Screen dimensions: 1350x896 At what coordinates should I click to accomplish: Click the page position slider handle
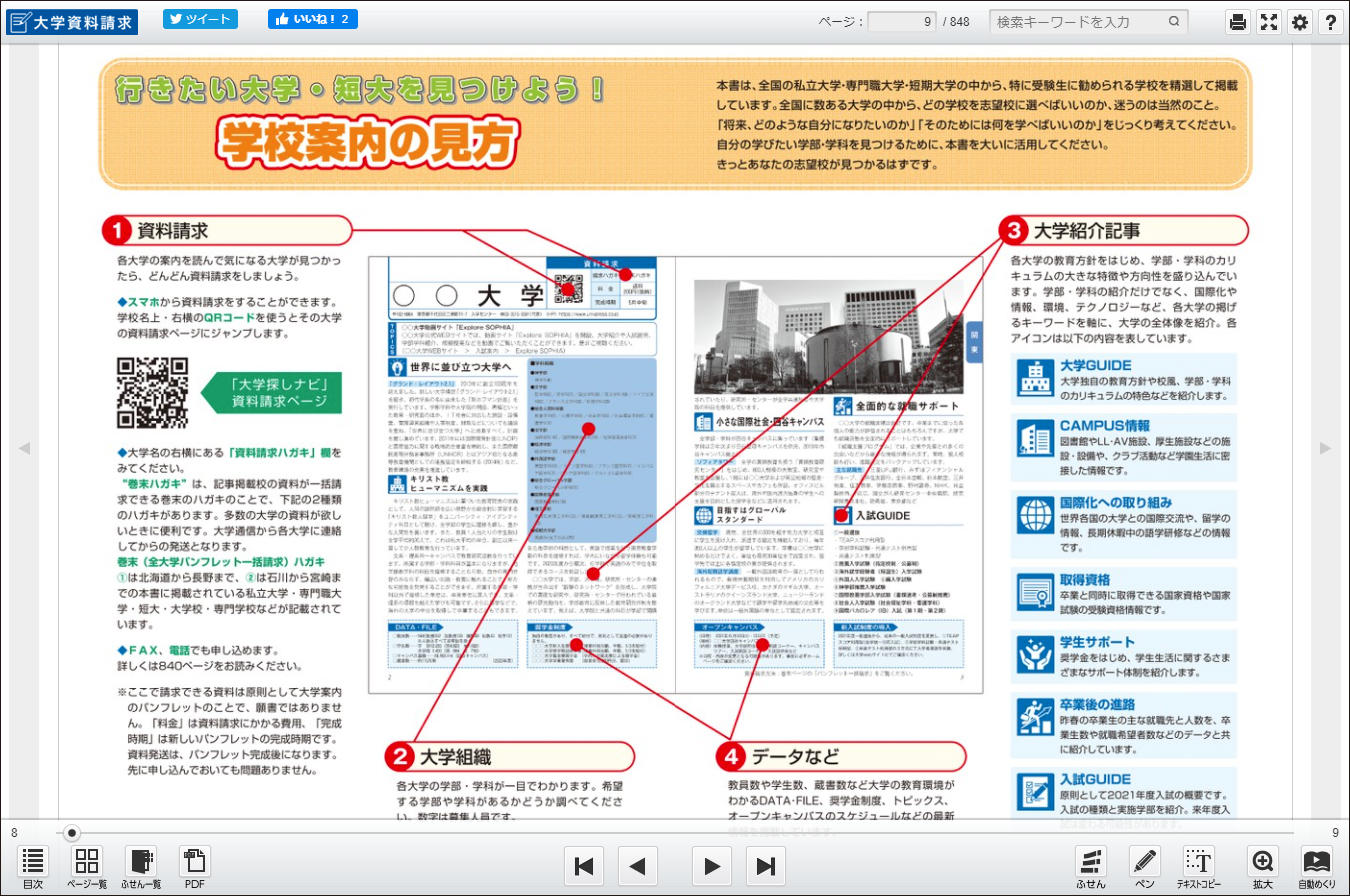pos(71,832)
